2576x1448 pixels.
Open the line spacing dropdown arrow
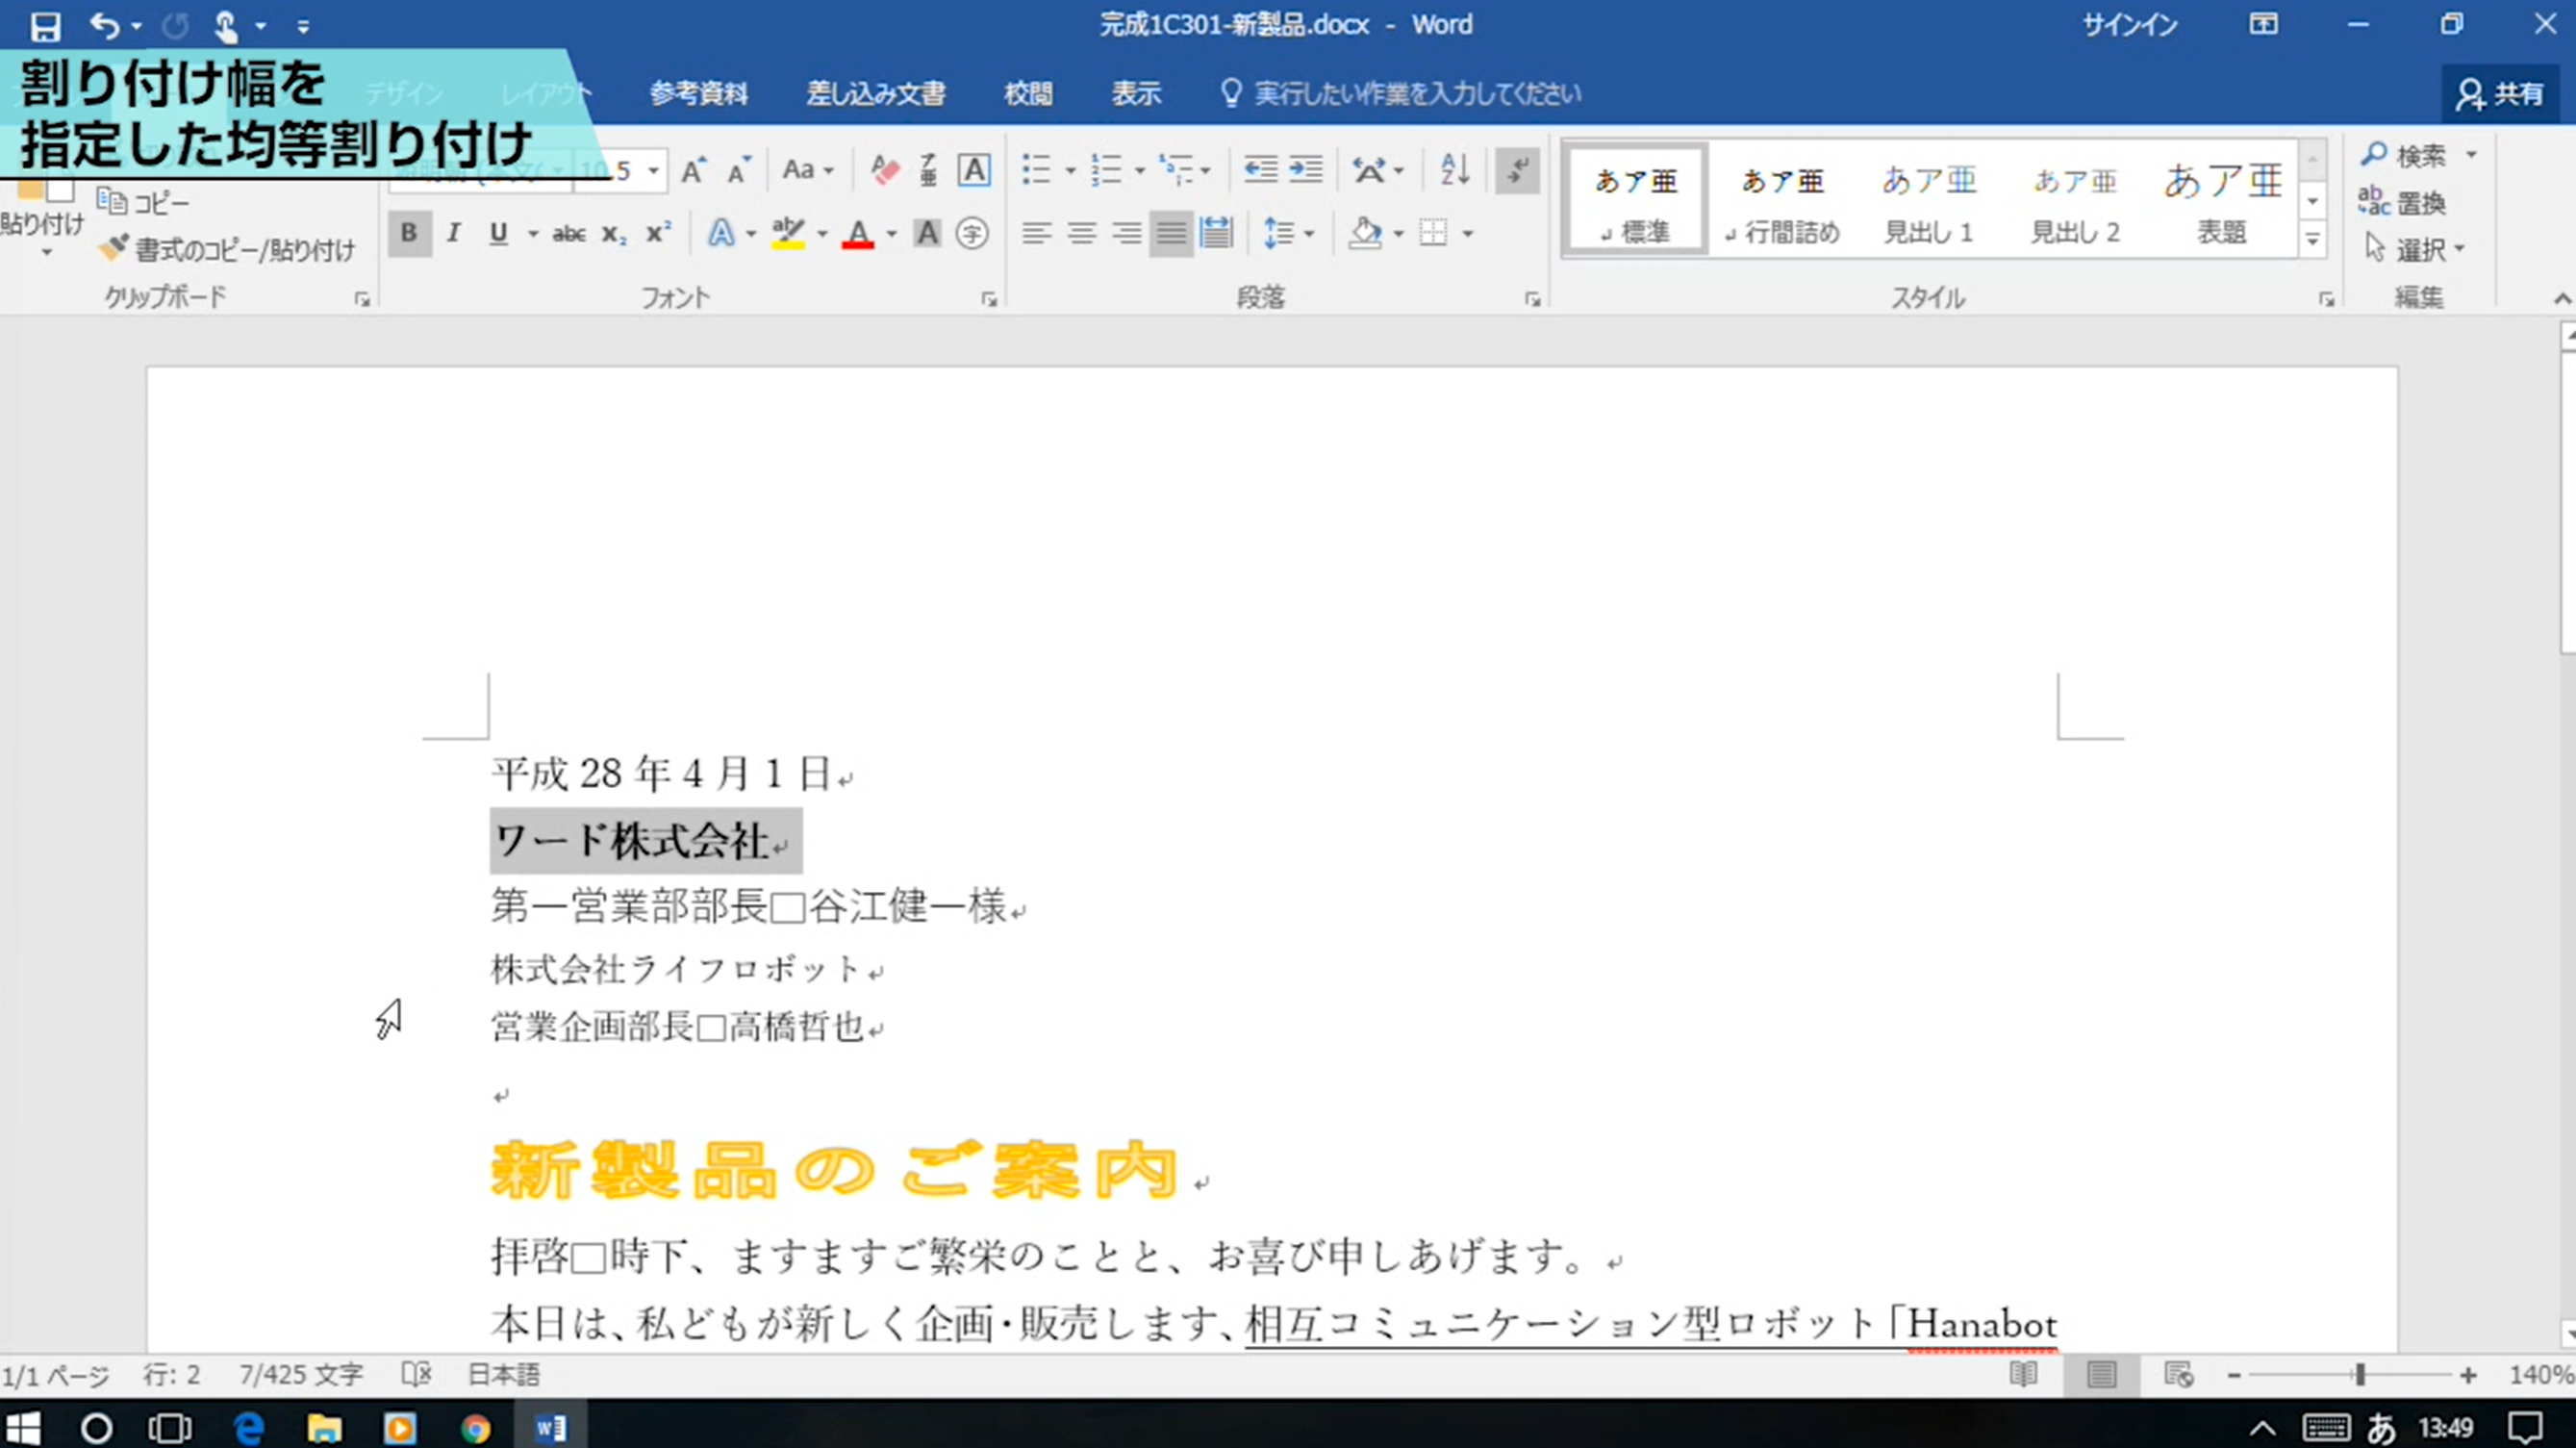coord(1309,234)
